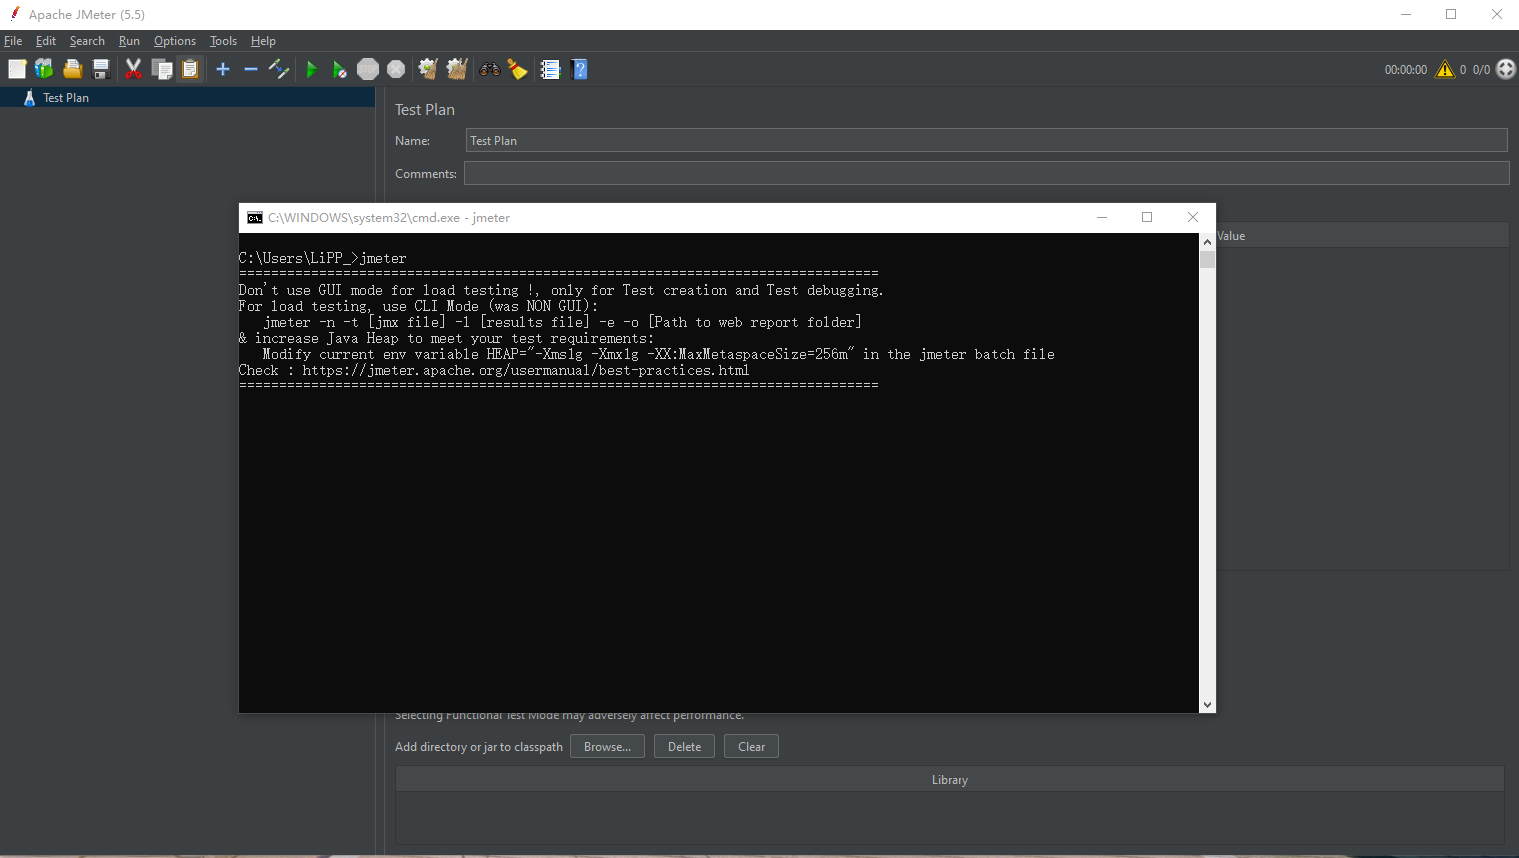This screenshot has height=858, width=1519.
Task: Click the yellow warning log viewer icon
Action: point(1445,69)
